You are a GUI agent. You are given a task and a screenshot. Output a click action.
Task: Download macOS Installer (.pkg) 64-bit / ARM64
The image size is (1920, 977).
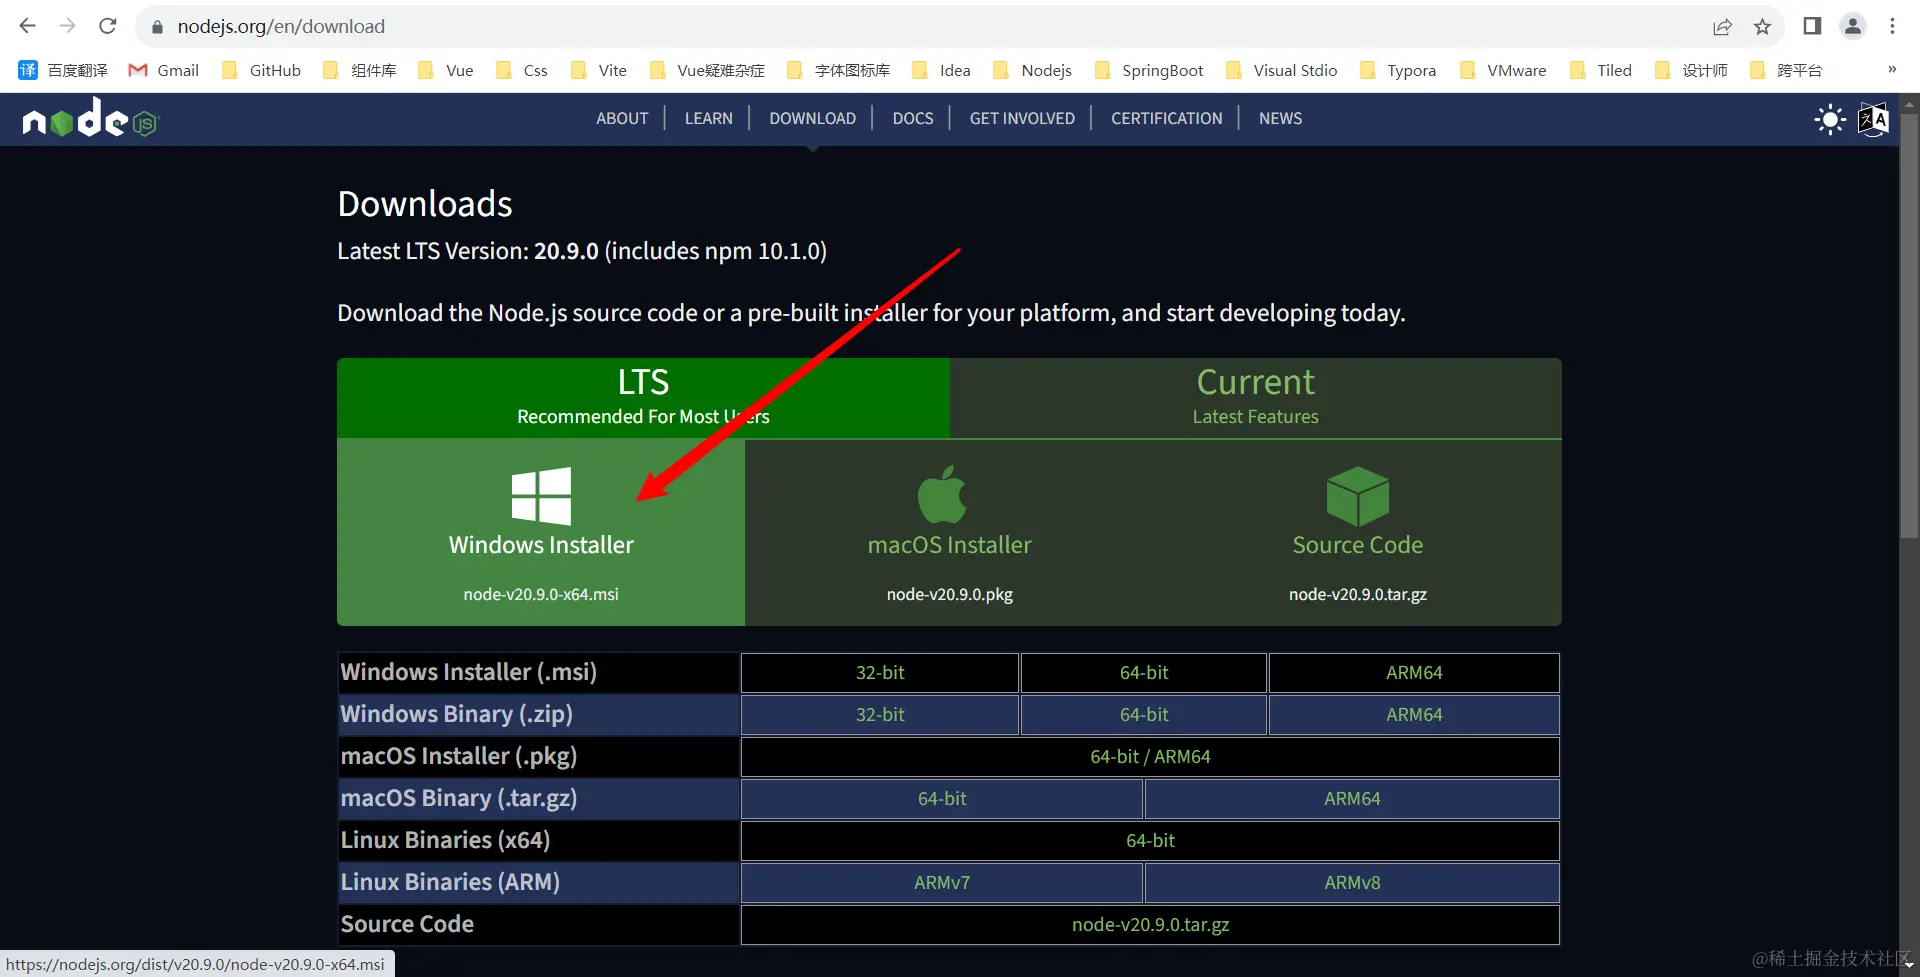(1150, 757)
